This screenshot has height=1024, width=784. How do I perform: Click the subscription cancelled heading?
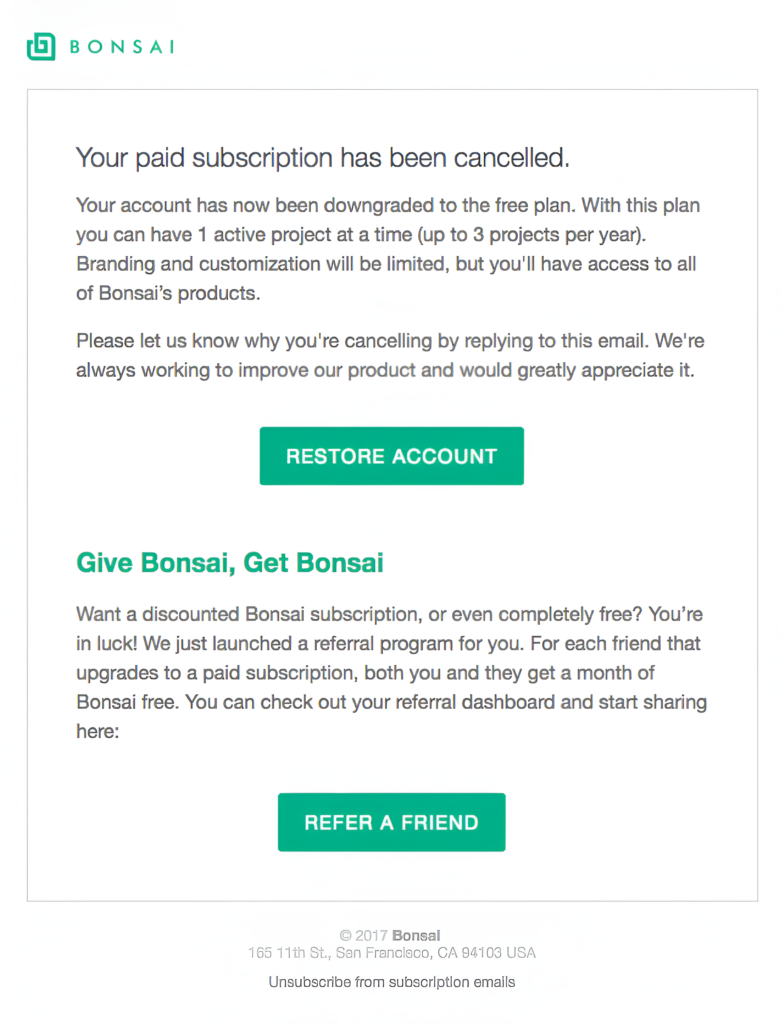pyautogui.click(x=322, y=157)
